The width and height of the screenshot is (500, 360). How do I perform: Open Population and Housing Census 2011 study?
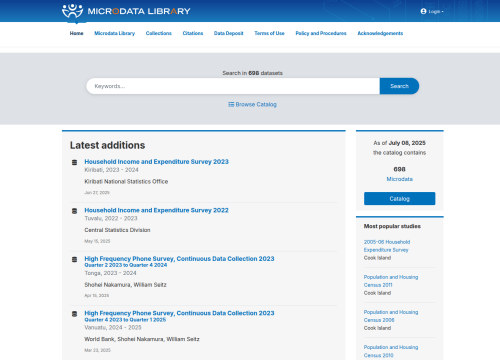pyautogui.click(x=391, y=281)
